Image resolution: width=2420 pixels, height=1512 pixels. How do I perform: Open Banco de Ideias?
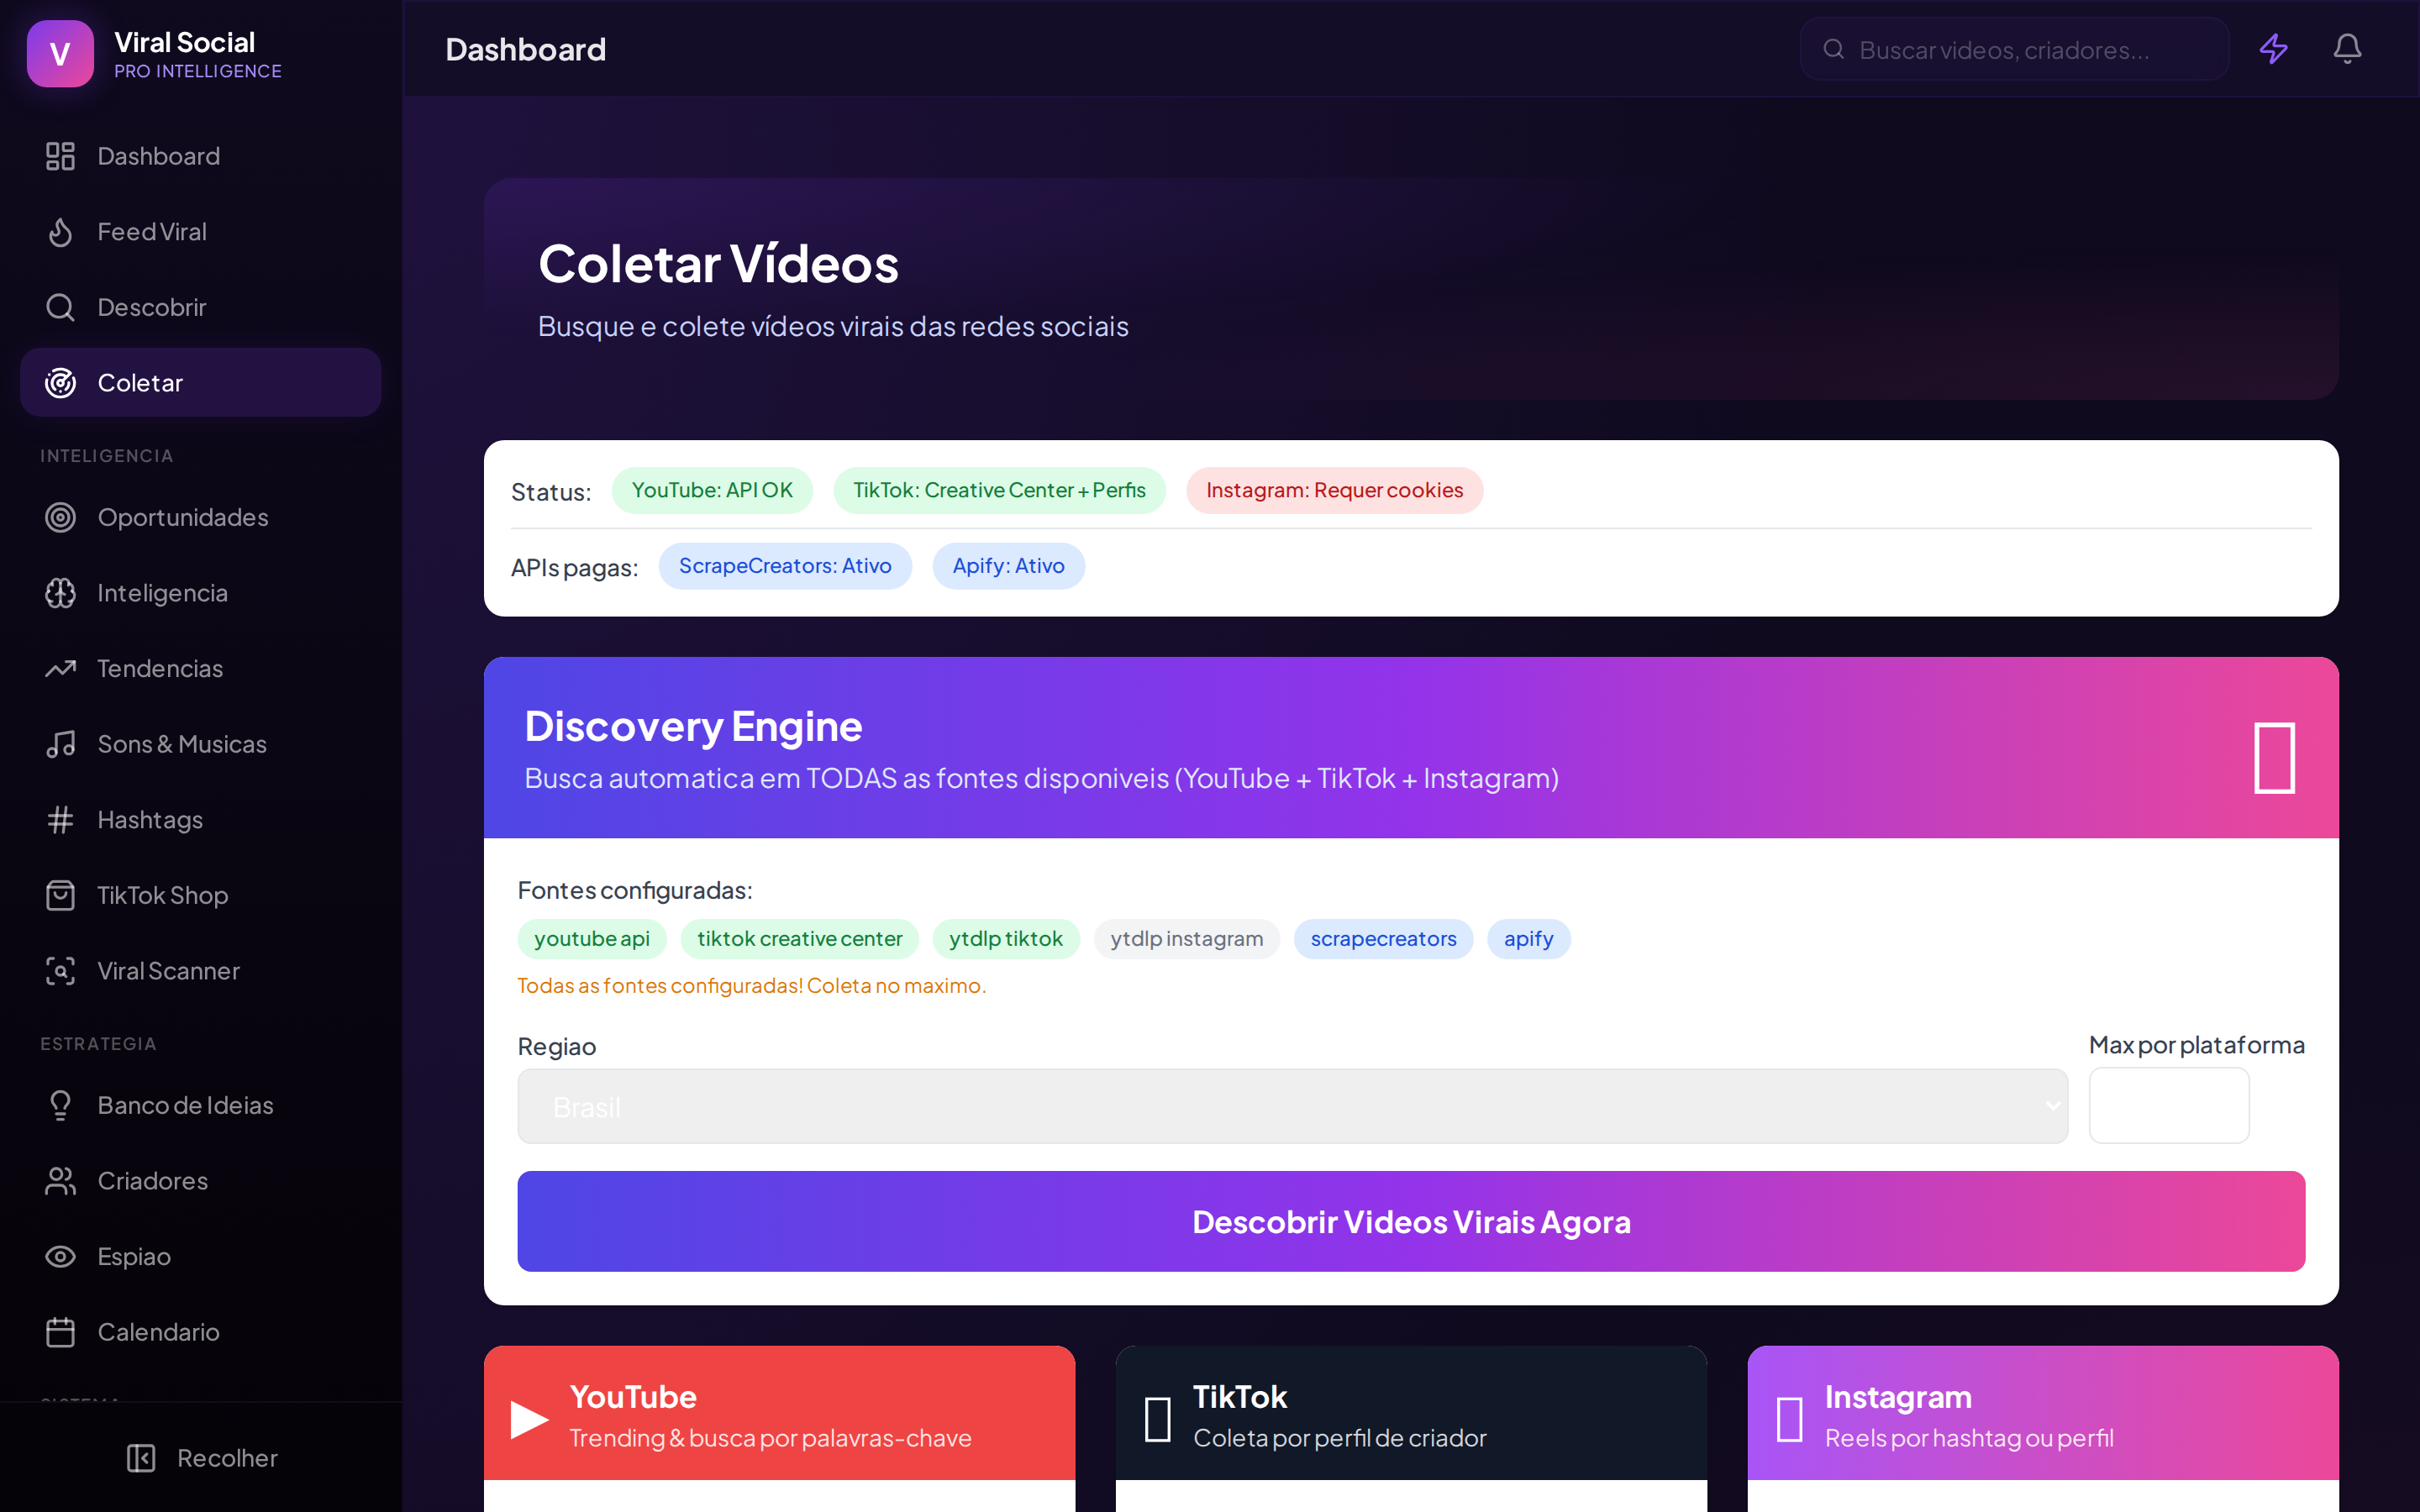(200, 1105)
